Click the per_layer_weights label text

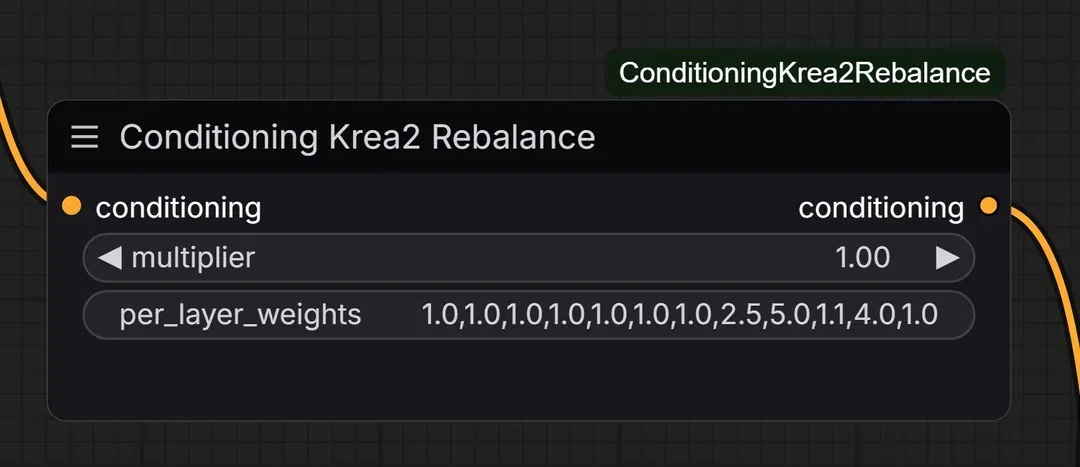[x=240, y=315]
